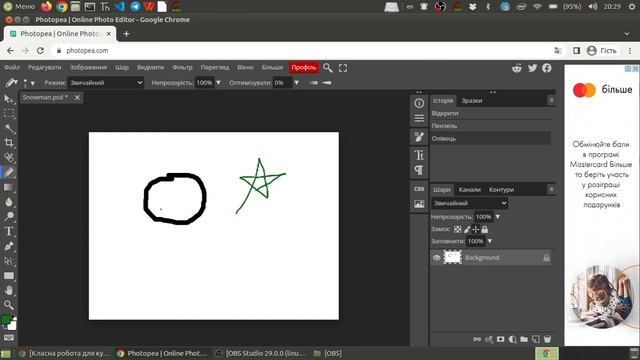Open Facebook icon link
The width and height of the screenshot is (640, 360).
[x=547, y=68]
